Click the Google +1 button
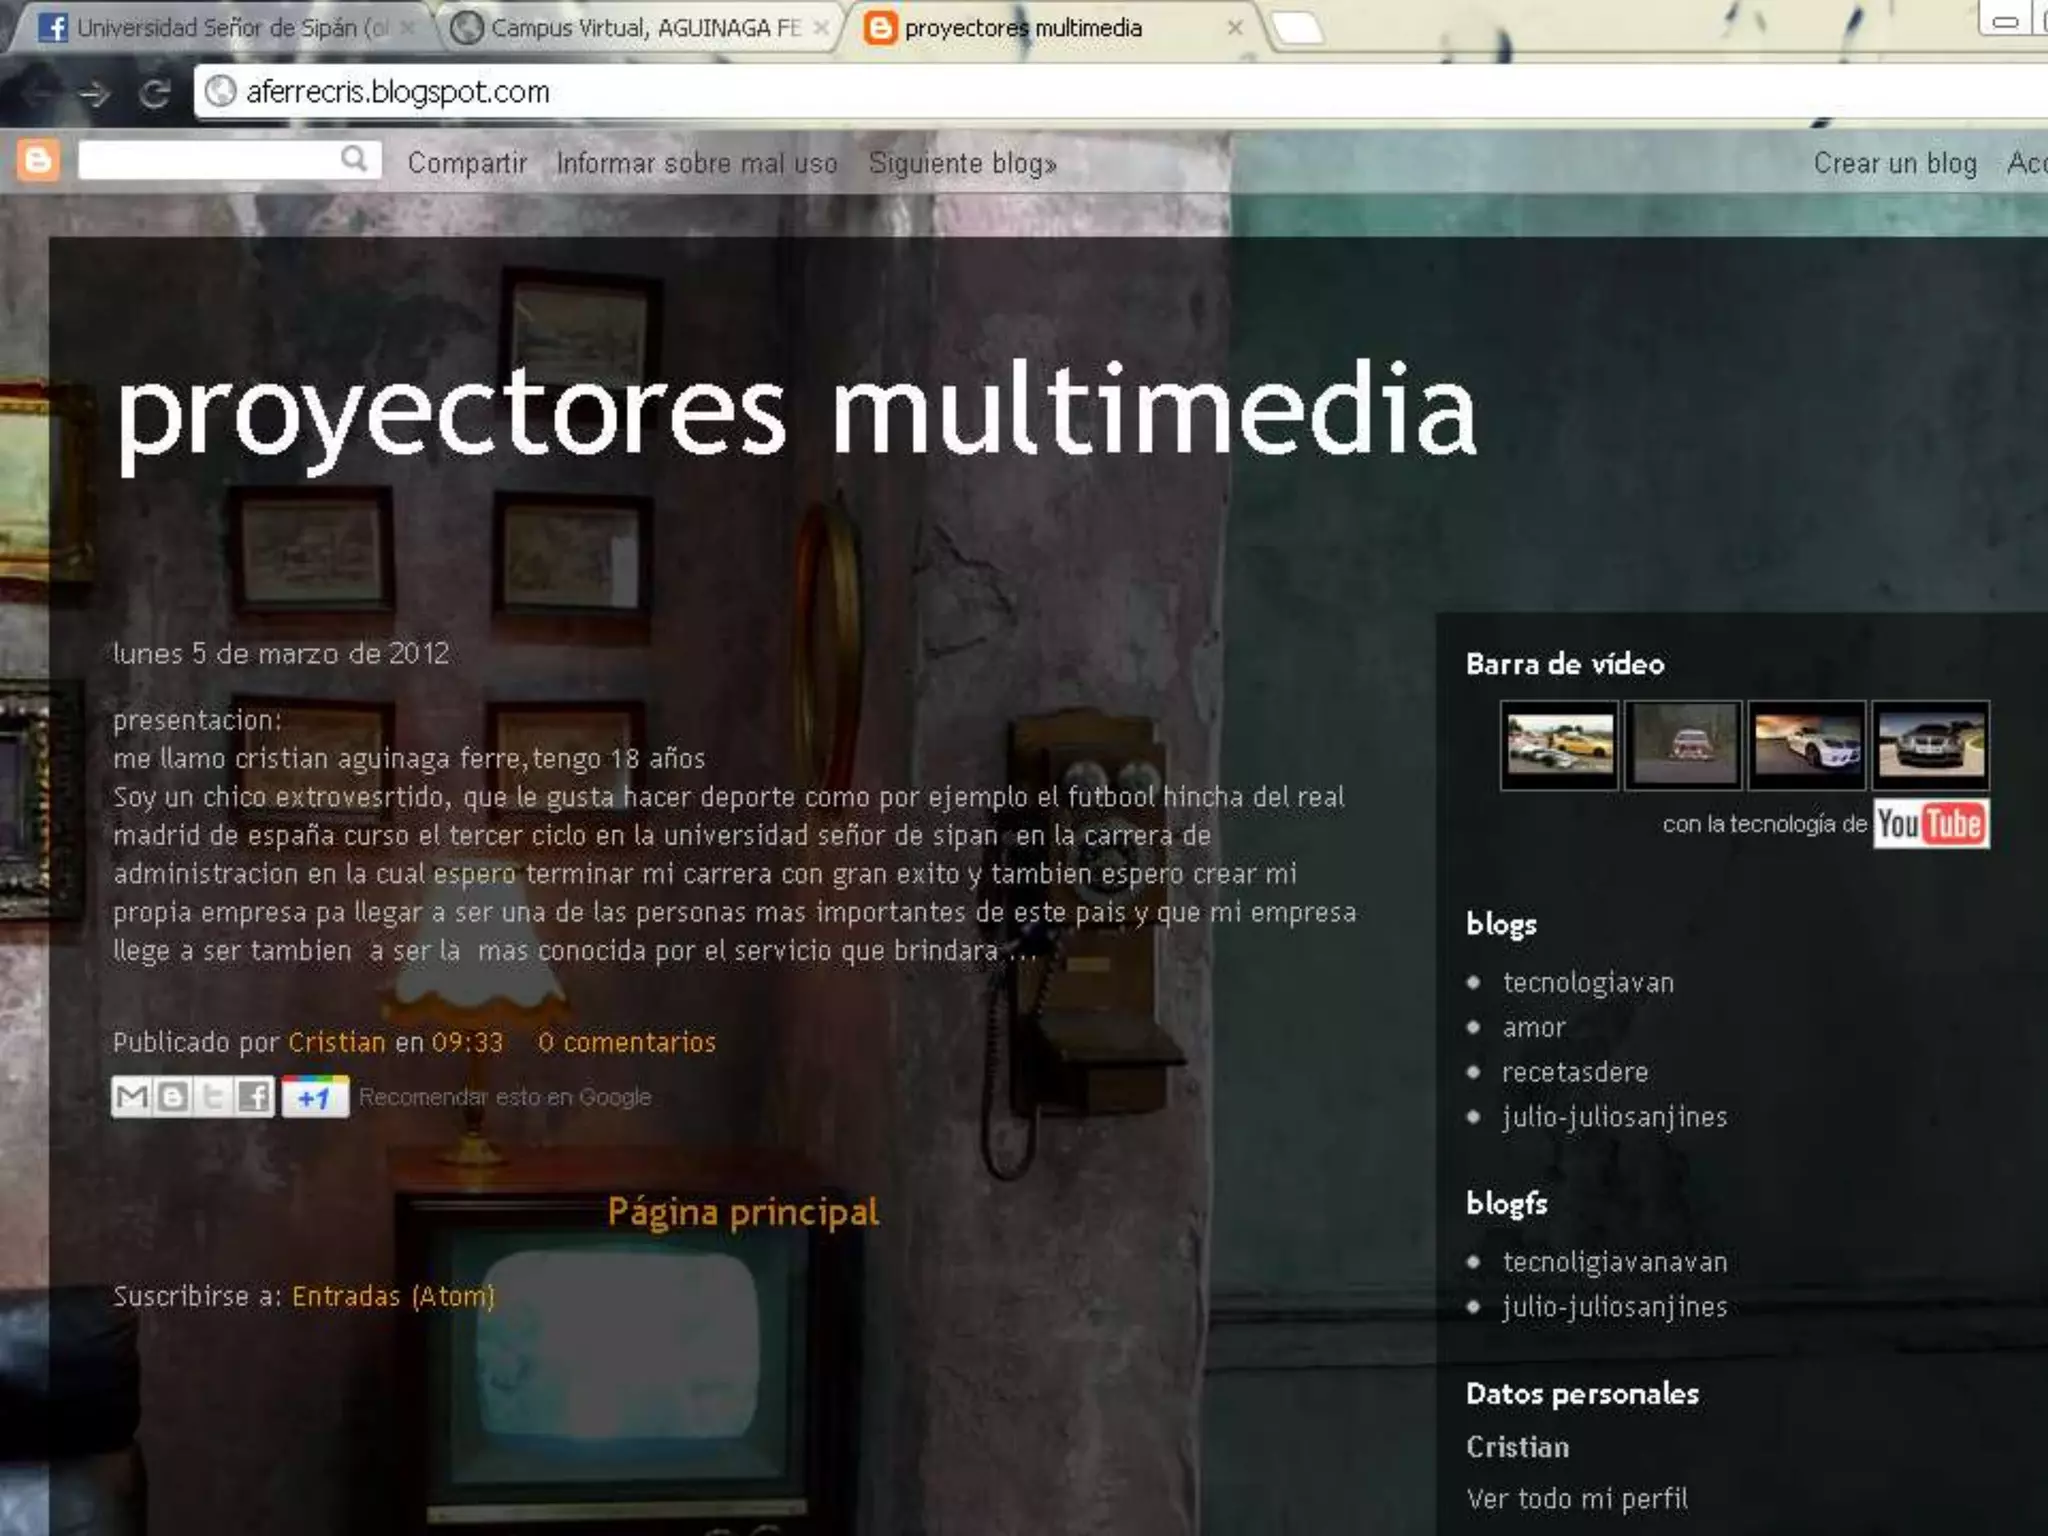This screenshot has height=1536, width=2048. point(314,1098)
